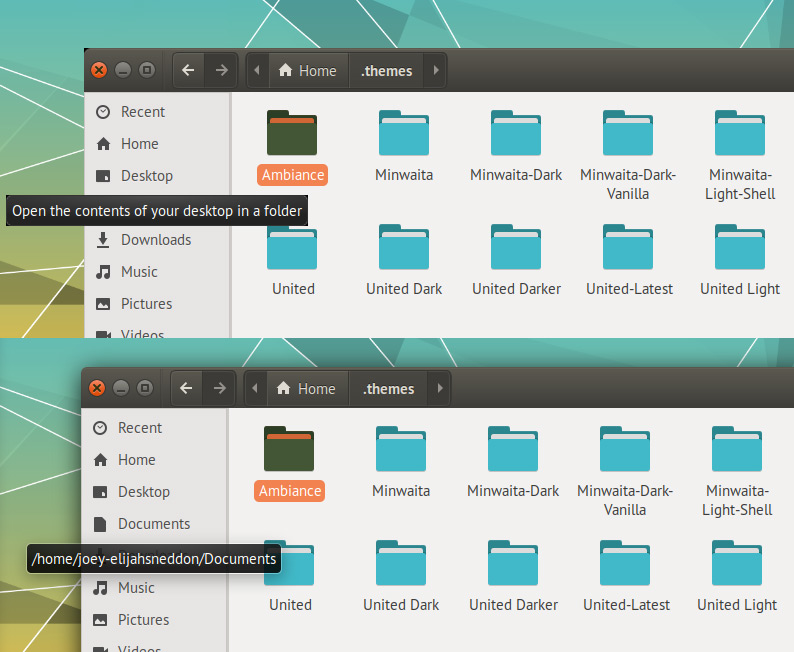Open the Minwaita-Dark folder icon in lower window
Screen dimensions: 794x652
[x=513, y=449]
